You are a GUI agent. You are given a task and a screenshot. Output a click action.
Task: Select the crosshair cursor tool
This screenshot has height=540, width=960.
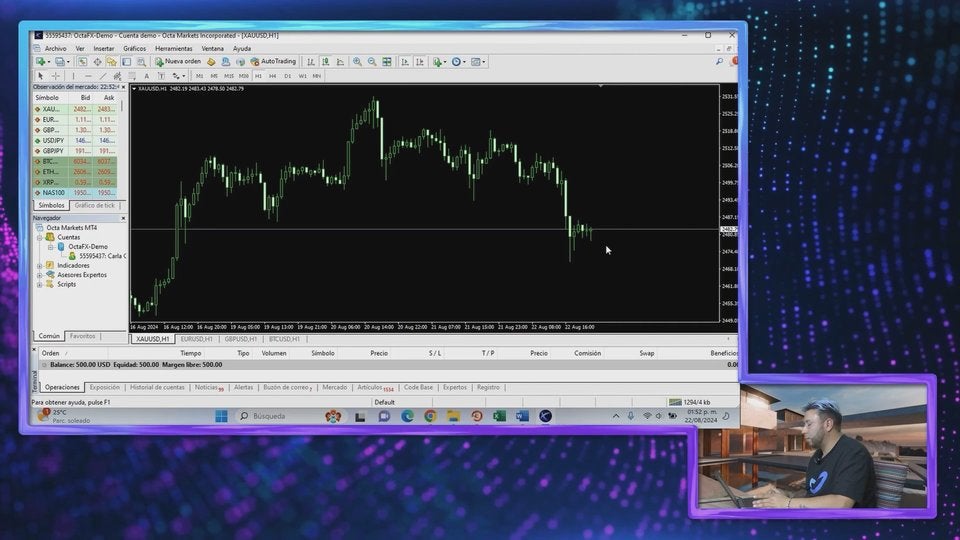(x=55, y=75)
